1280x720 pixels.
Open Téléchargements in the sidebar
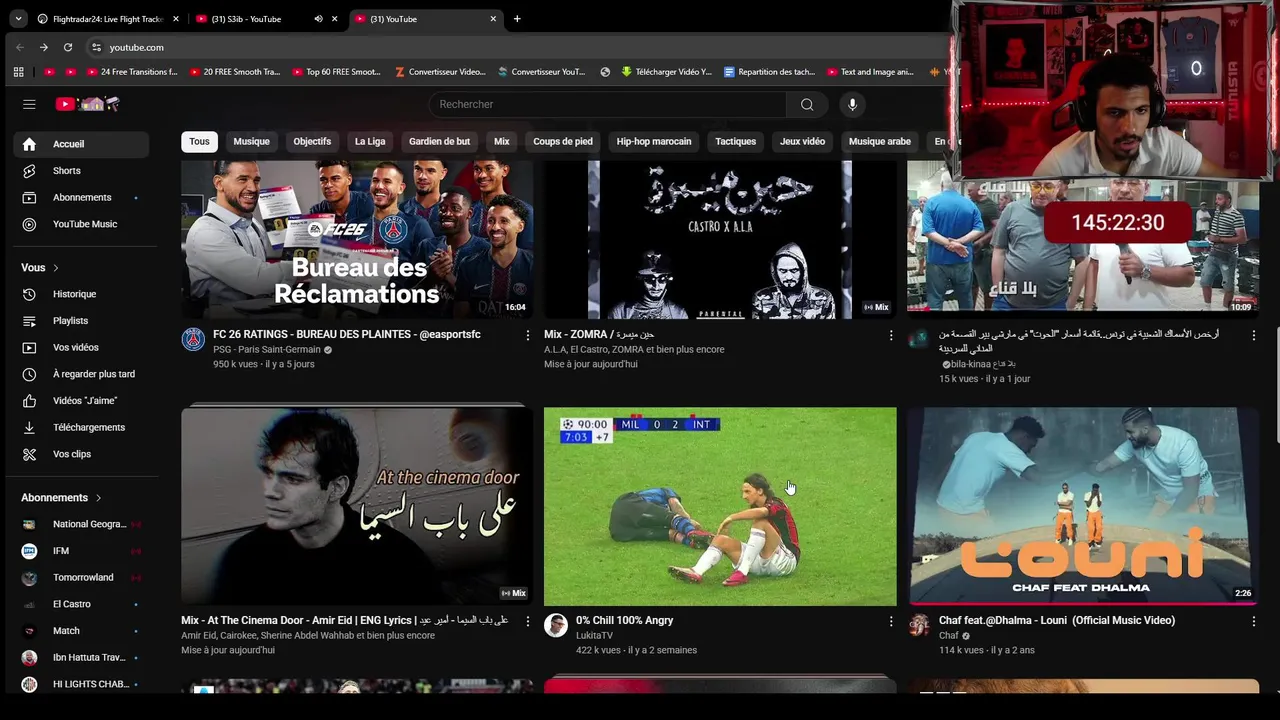coord(81,427)
